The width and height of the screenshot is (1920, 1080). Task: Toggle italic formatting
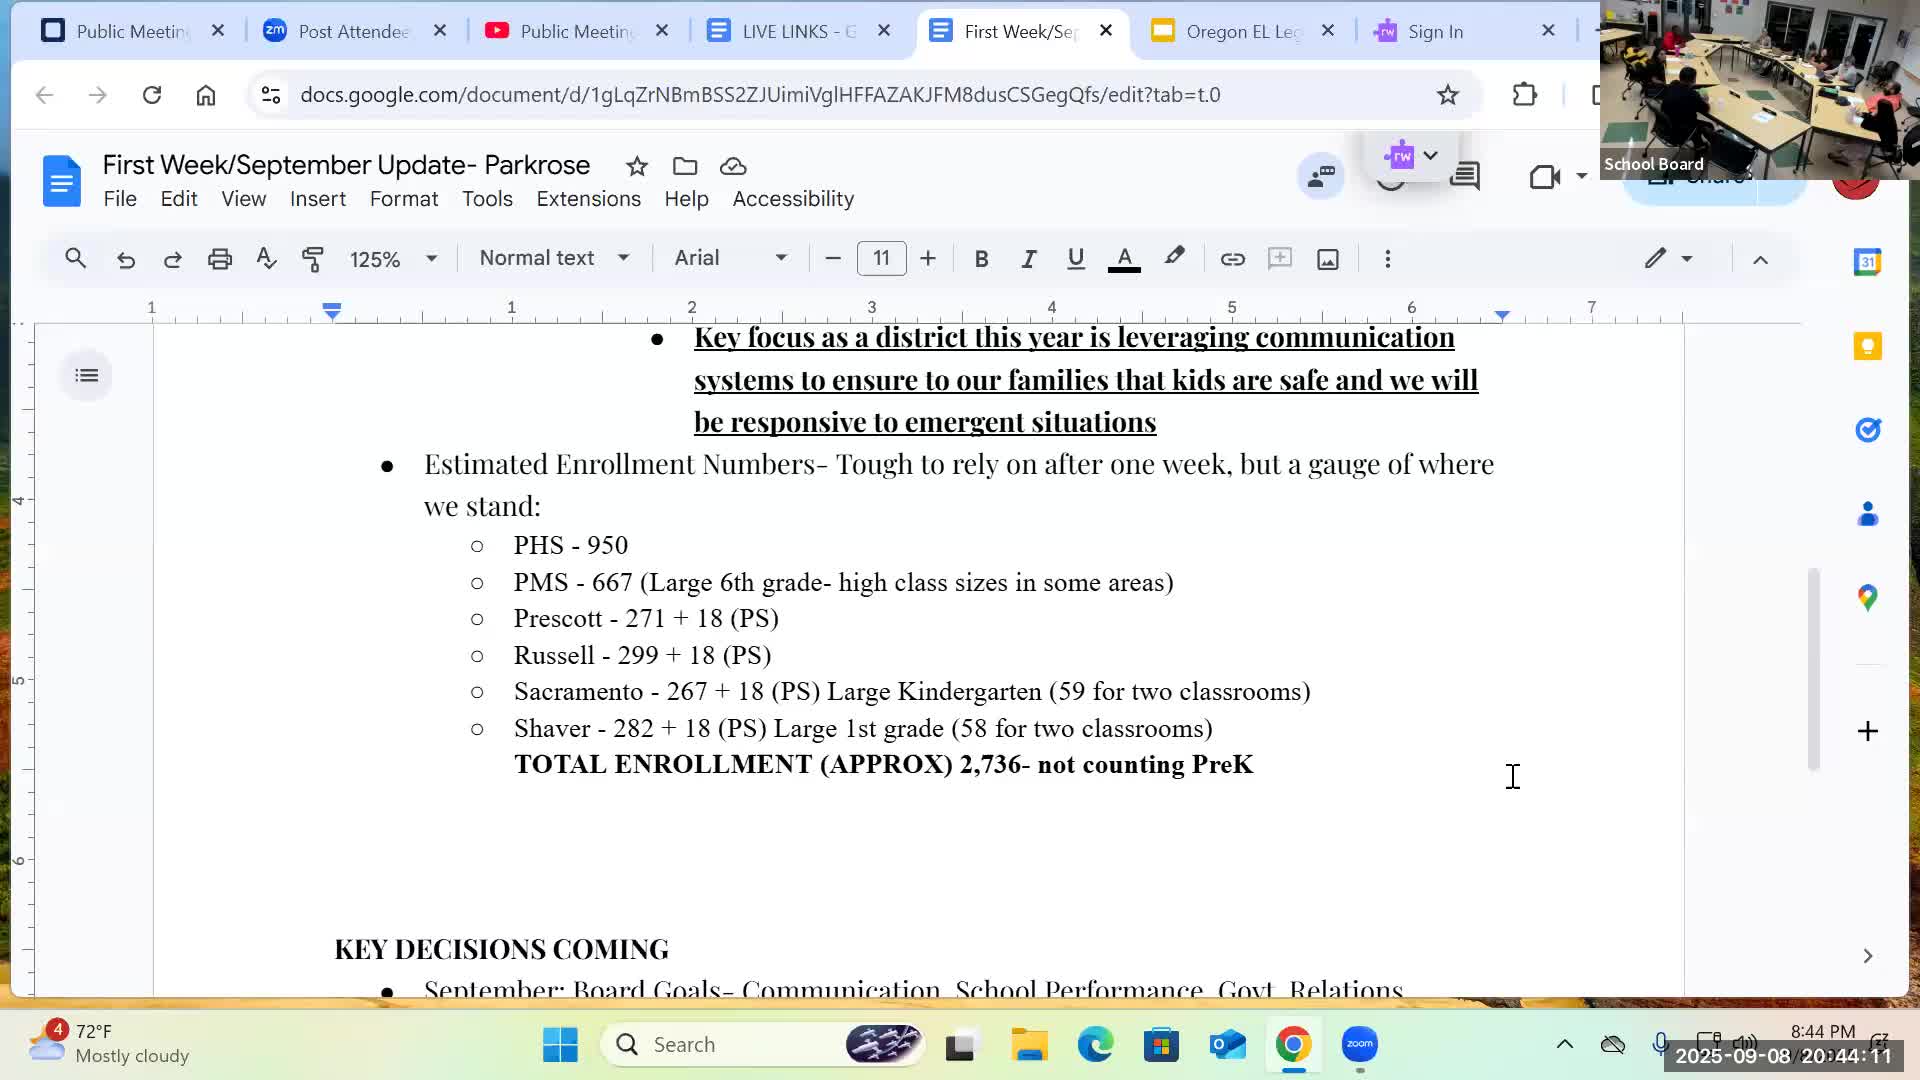(x=1028, y=259)
